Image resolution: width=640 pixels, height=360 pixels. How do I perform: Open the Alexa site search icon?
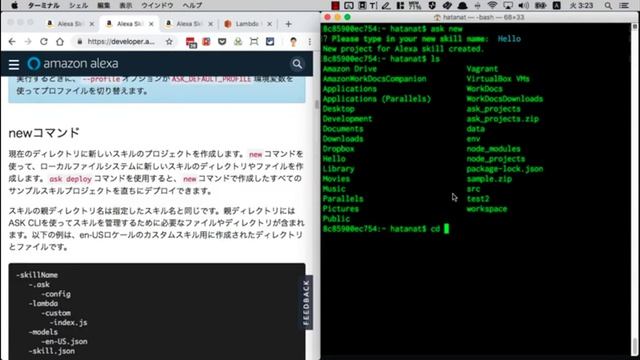[297, 64]
